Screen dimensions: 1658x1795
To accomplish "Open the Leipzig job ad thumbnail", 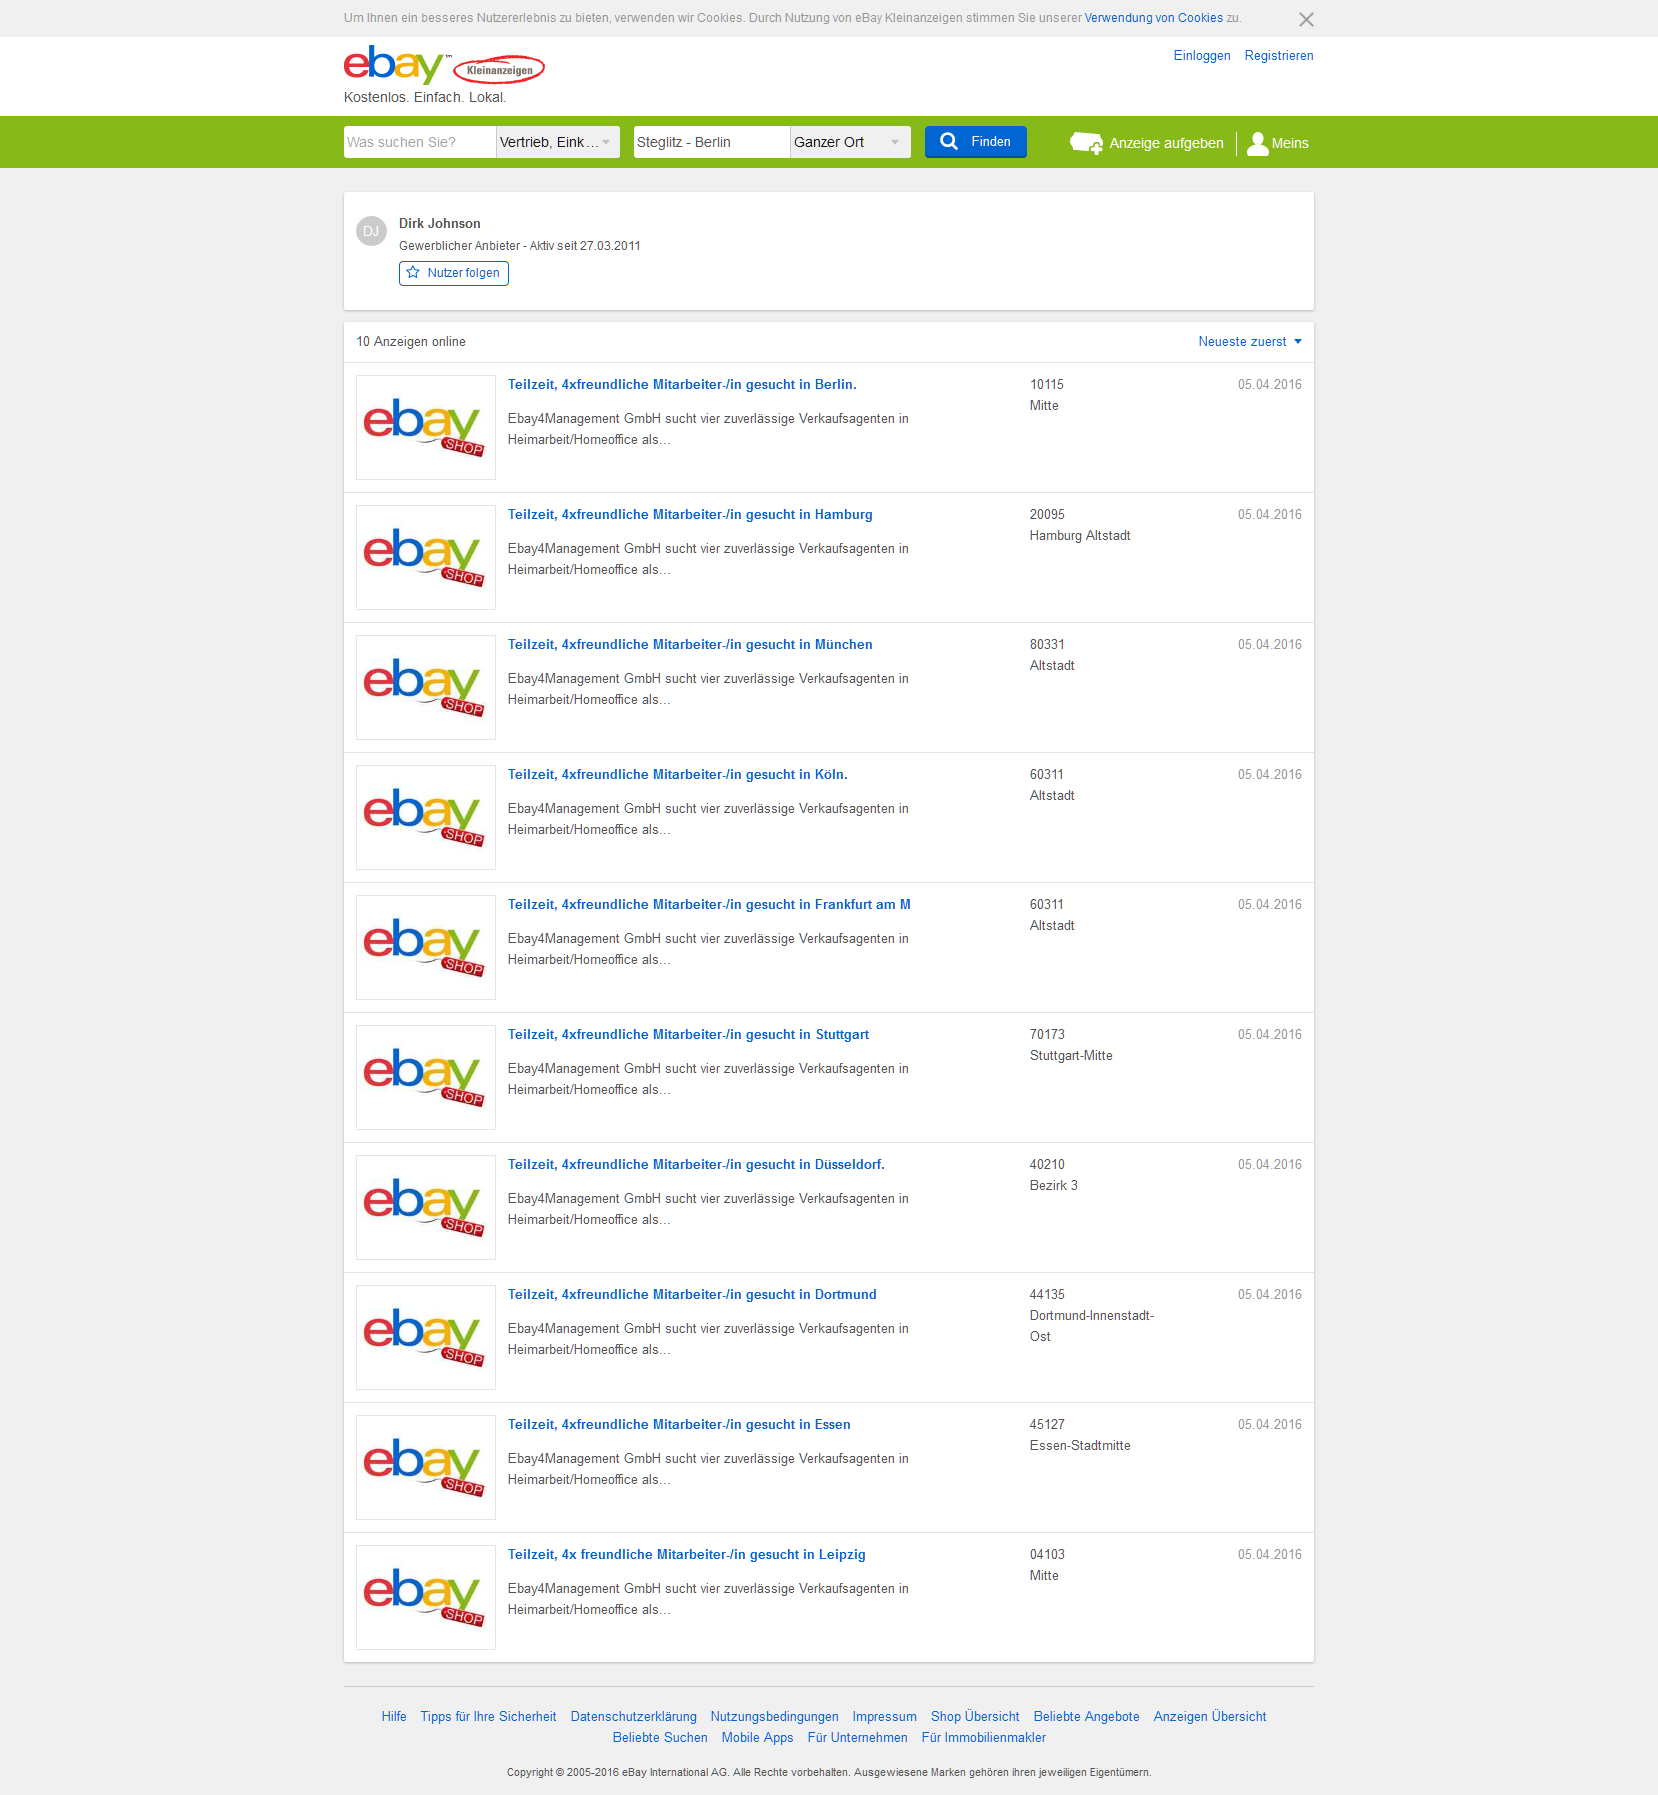I will (x=426, y=1597).
